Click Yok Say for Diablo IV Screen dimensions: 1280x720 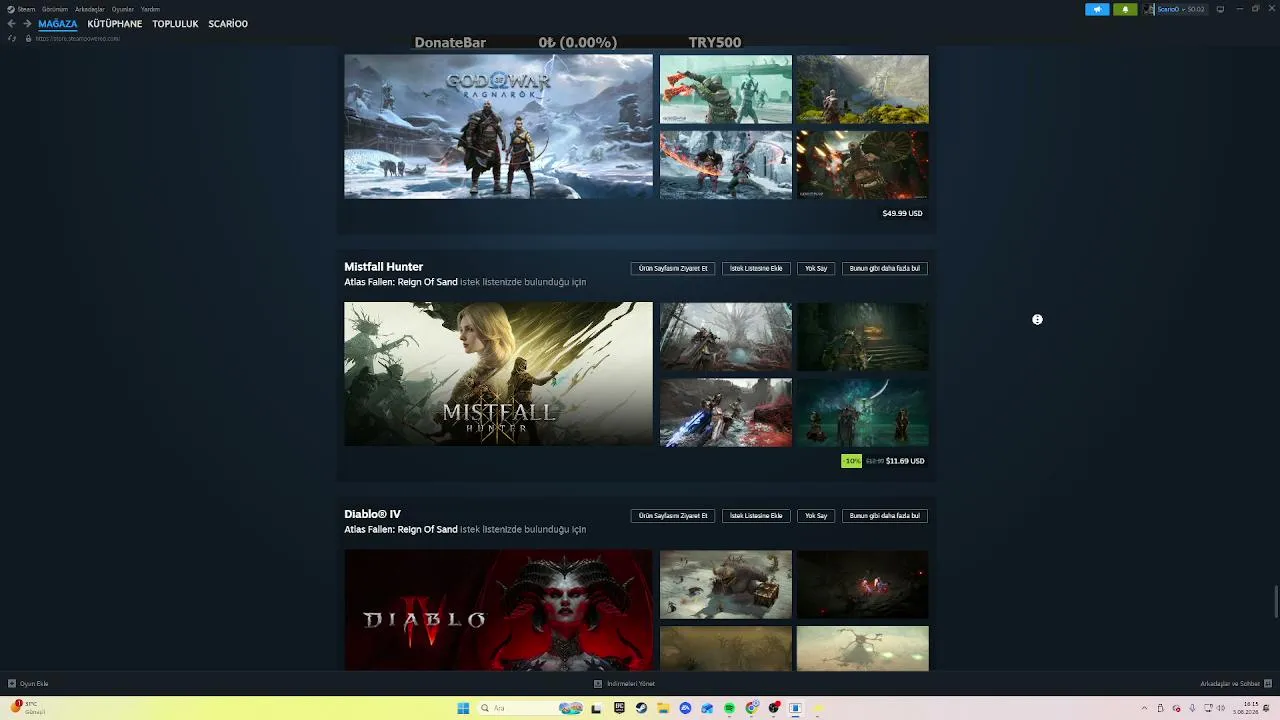pos(816,516)
